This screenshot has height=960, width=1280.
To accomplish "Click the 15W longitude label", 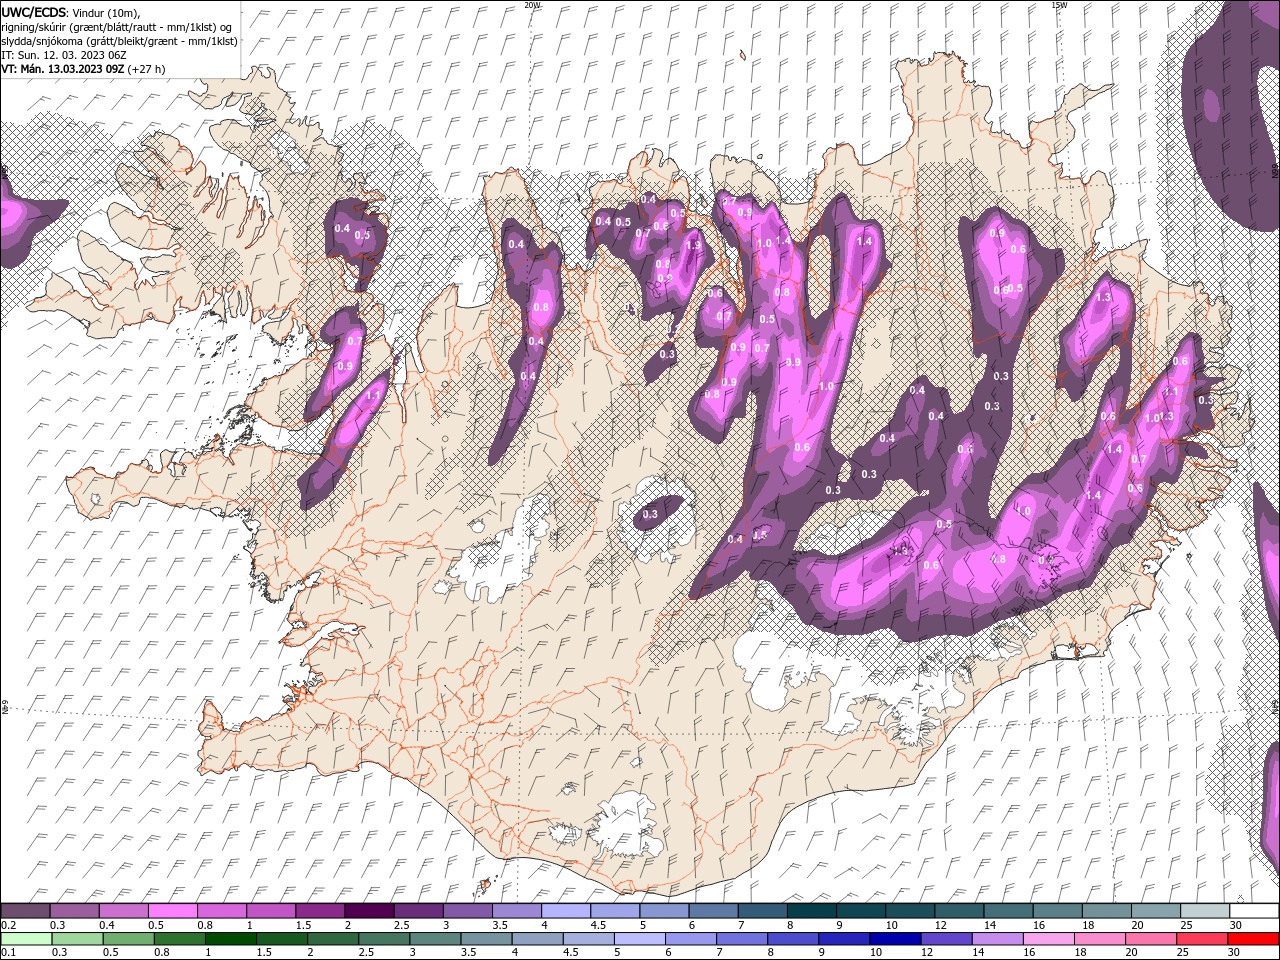I will pyautogui.click(x=1058, y=5).
